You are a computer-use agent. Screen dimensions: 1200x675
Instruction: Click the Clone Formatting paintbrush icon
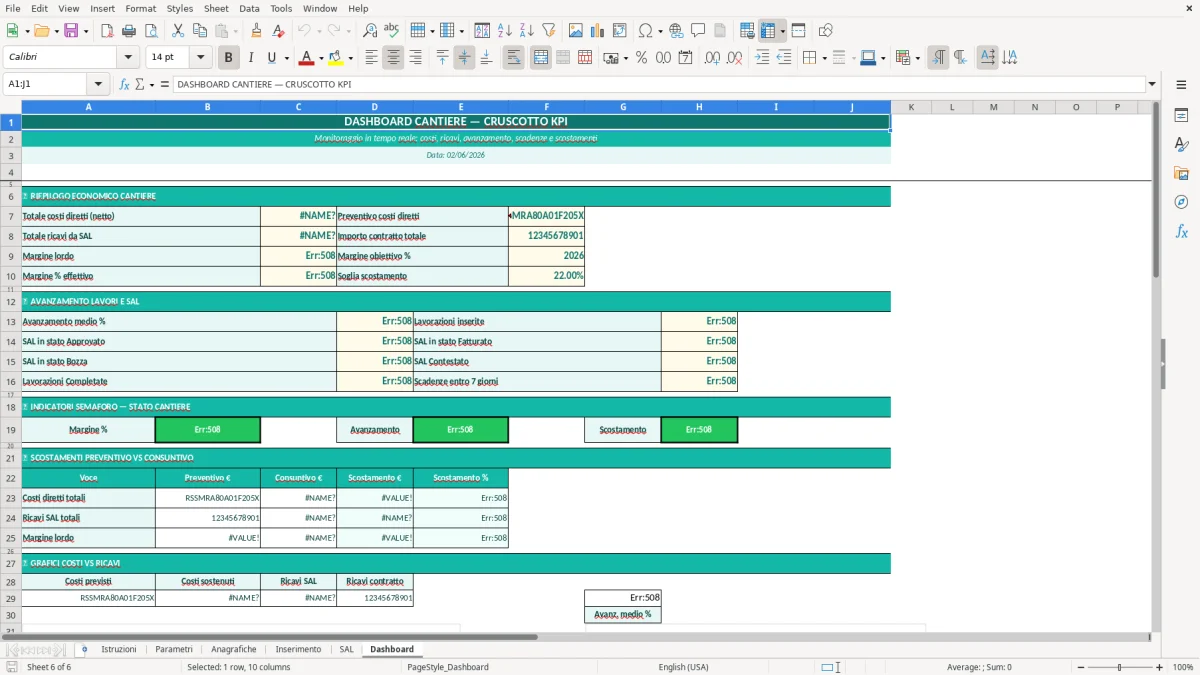tap(256, 30)
